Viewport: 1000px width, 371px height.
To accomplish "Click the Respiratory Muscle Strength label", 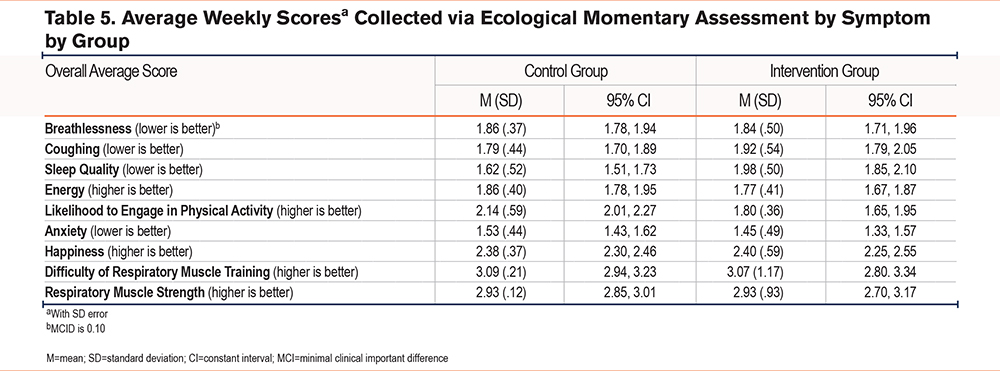I will [x=169, y=293].
